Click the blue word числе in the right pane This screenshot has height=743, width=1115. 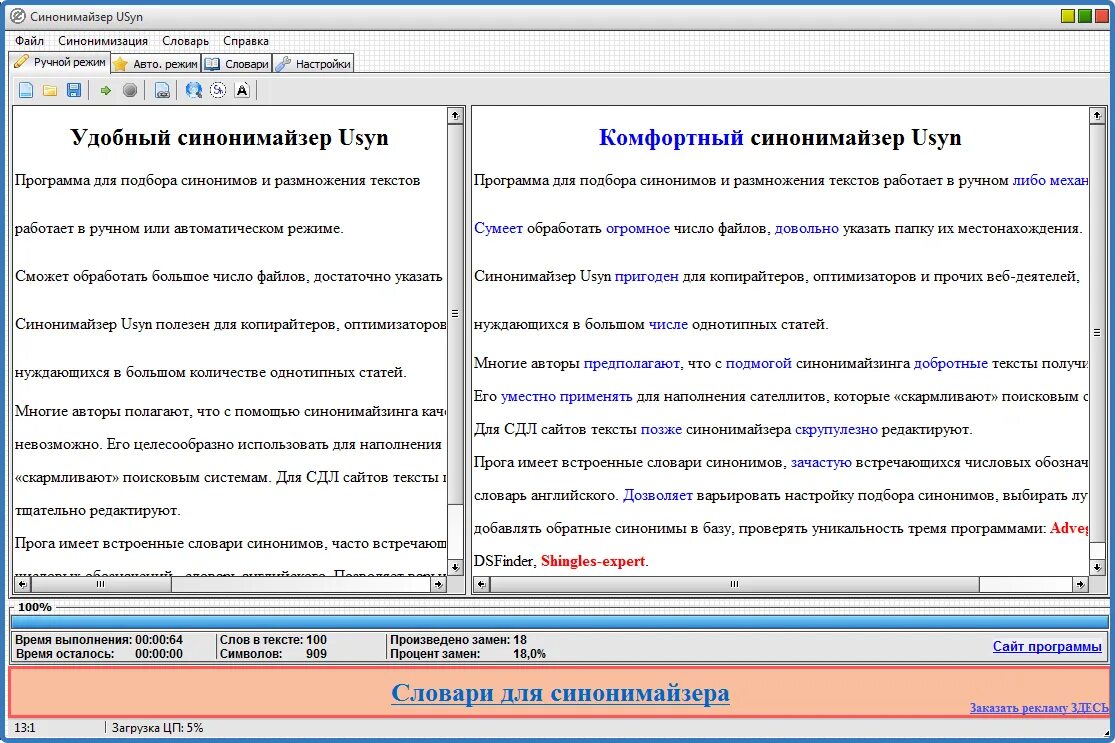[x=668, y=324]
